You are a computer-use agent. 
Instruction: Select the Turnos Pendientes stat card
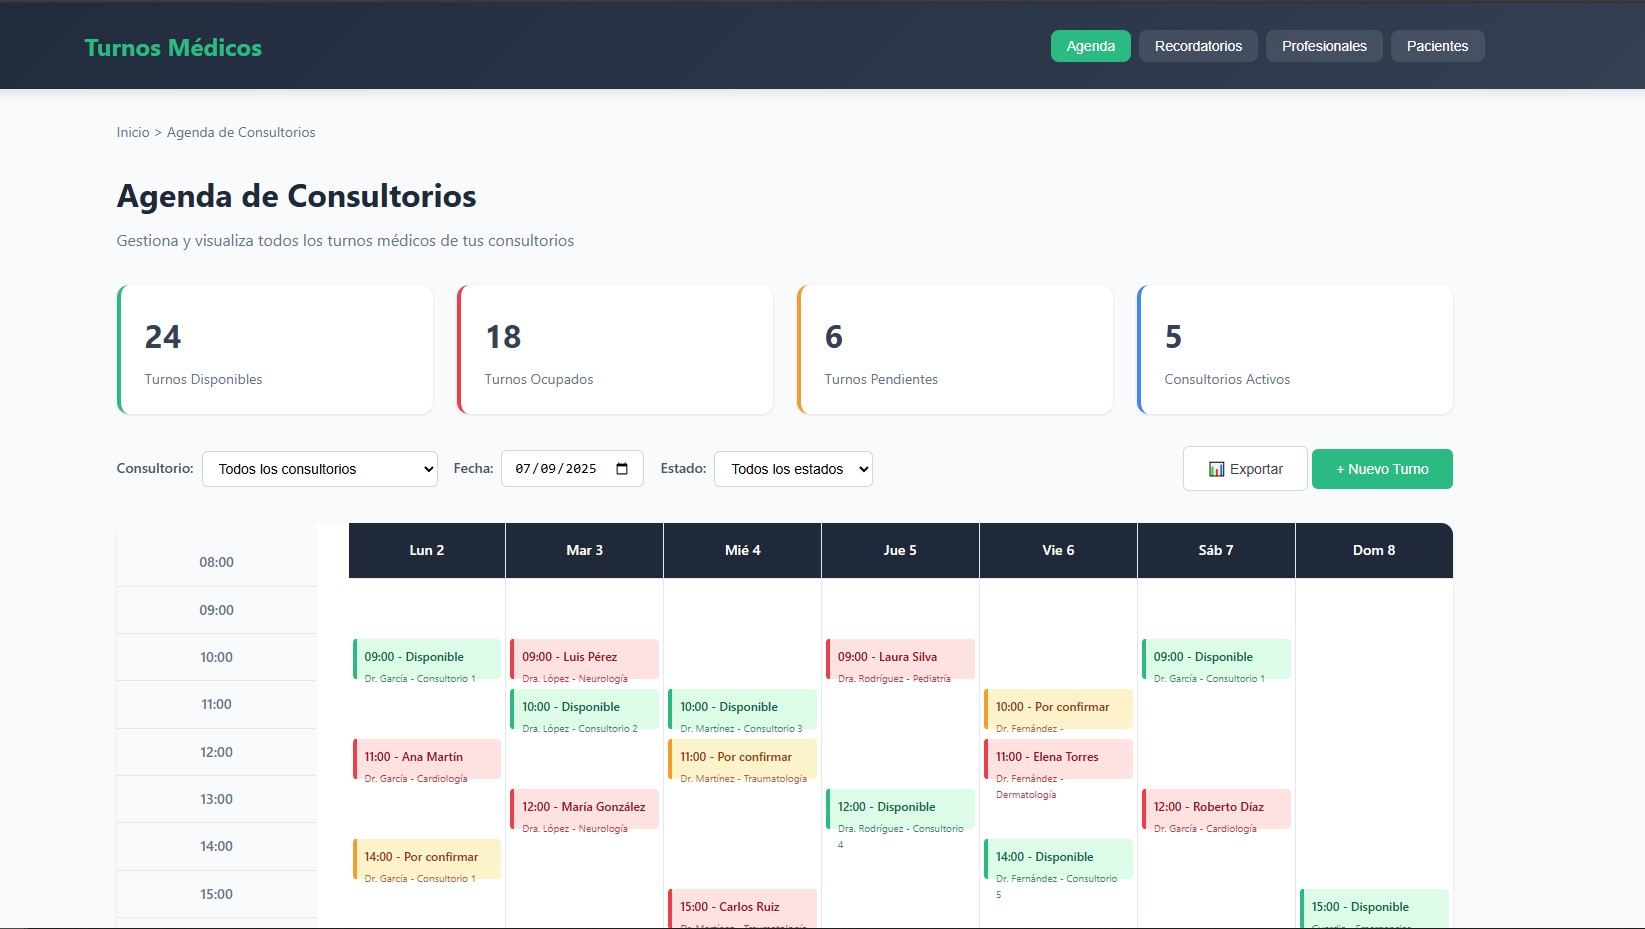tap(955, 350)
